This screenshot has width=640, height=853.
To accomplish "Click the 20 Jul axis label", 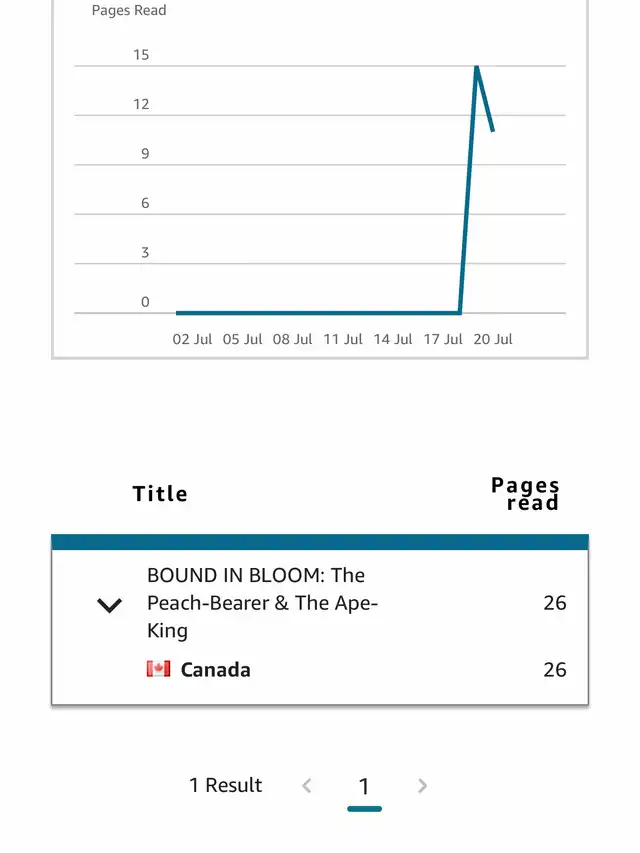I will point(493,339).
